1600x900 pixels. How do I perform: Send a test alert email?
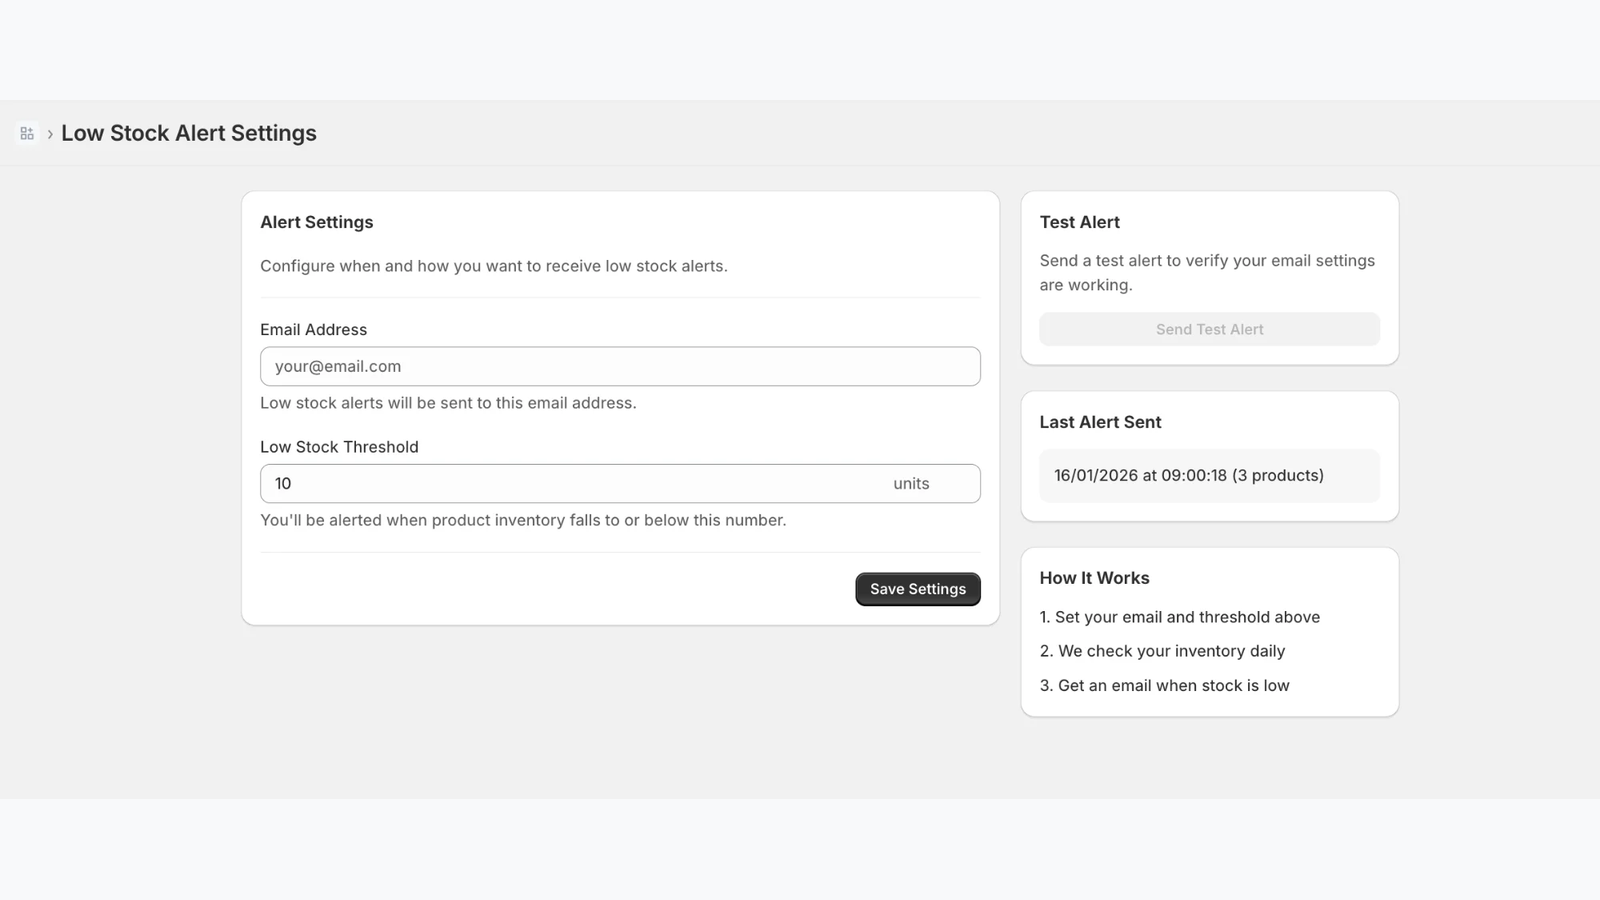pos(1209,329)
